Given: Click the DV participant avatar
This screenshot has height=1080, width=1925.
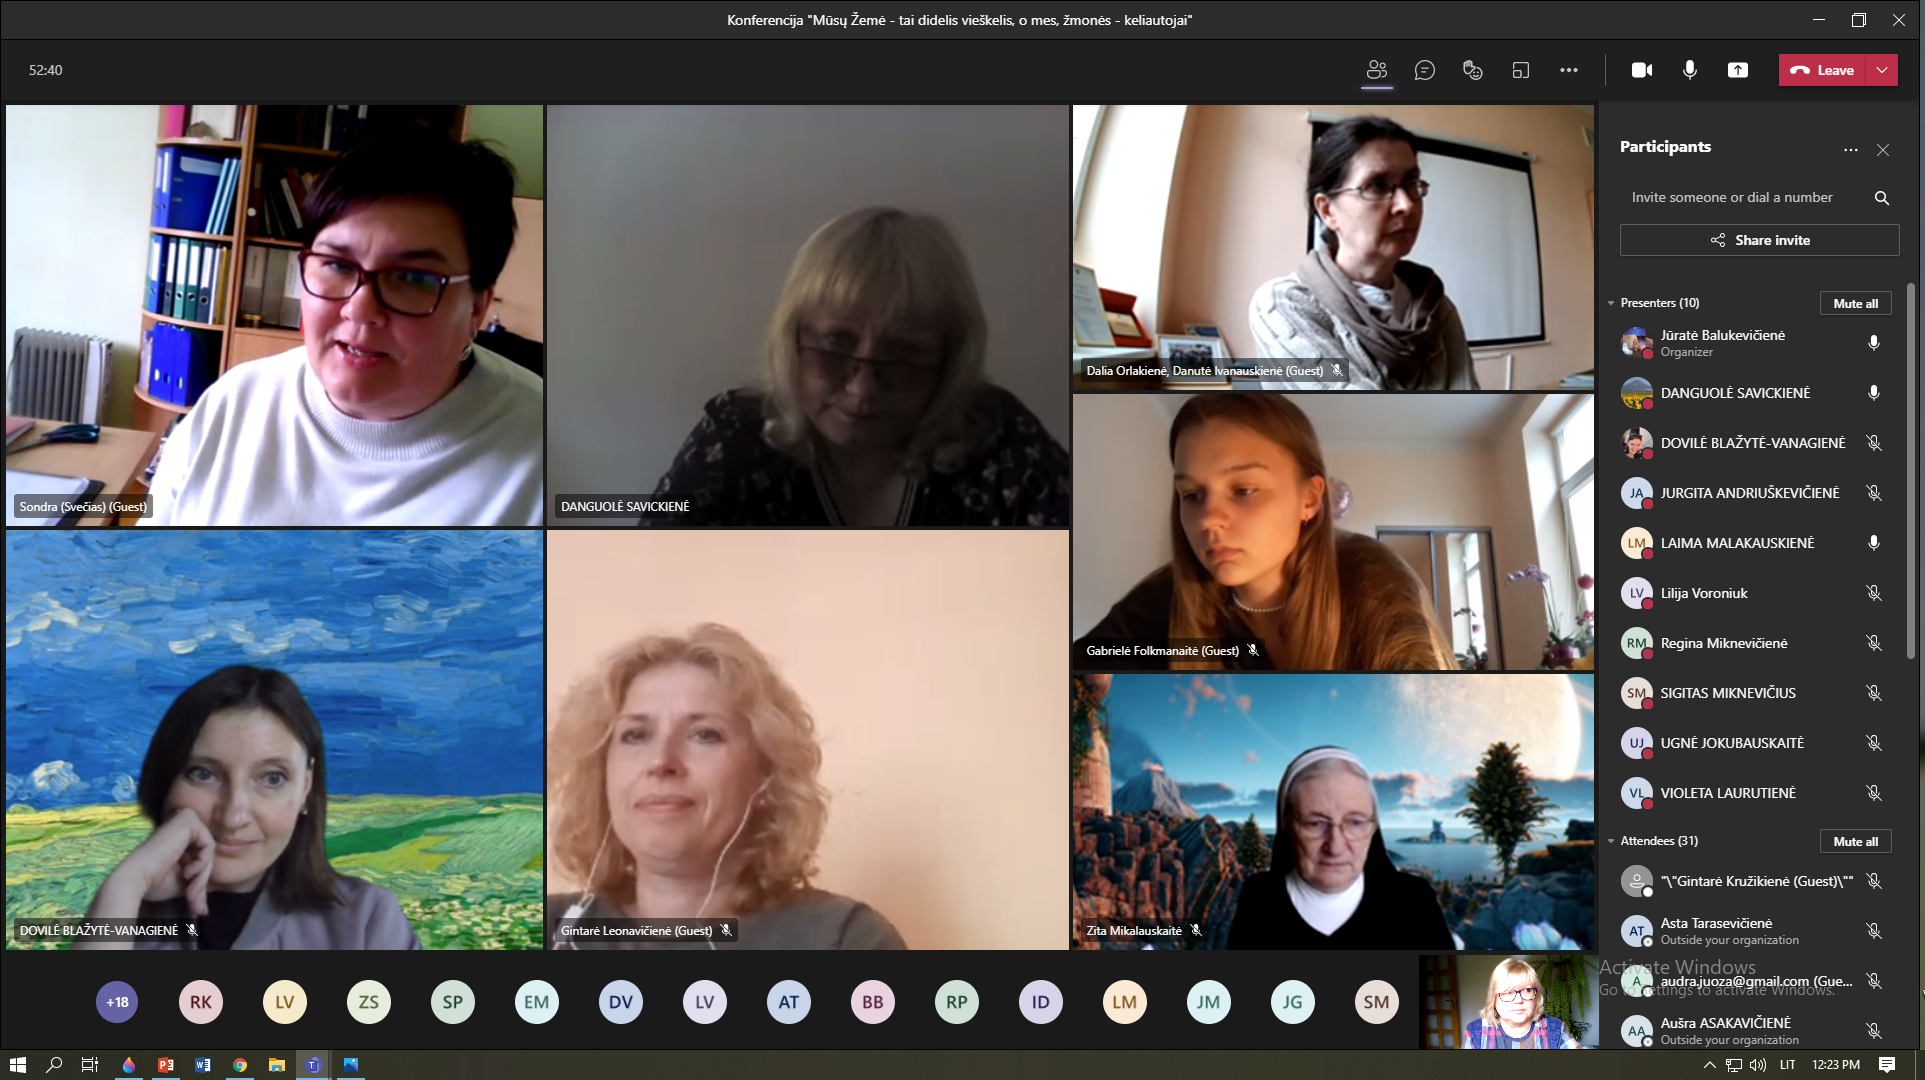Looking at the screenshot, I should (x=621, y=1002).
